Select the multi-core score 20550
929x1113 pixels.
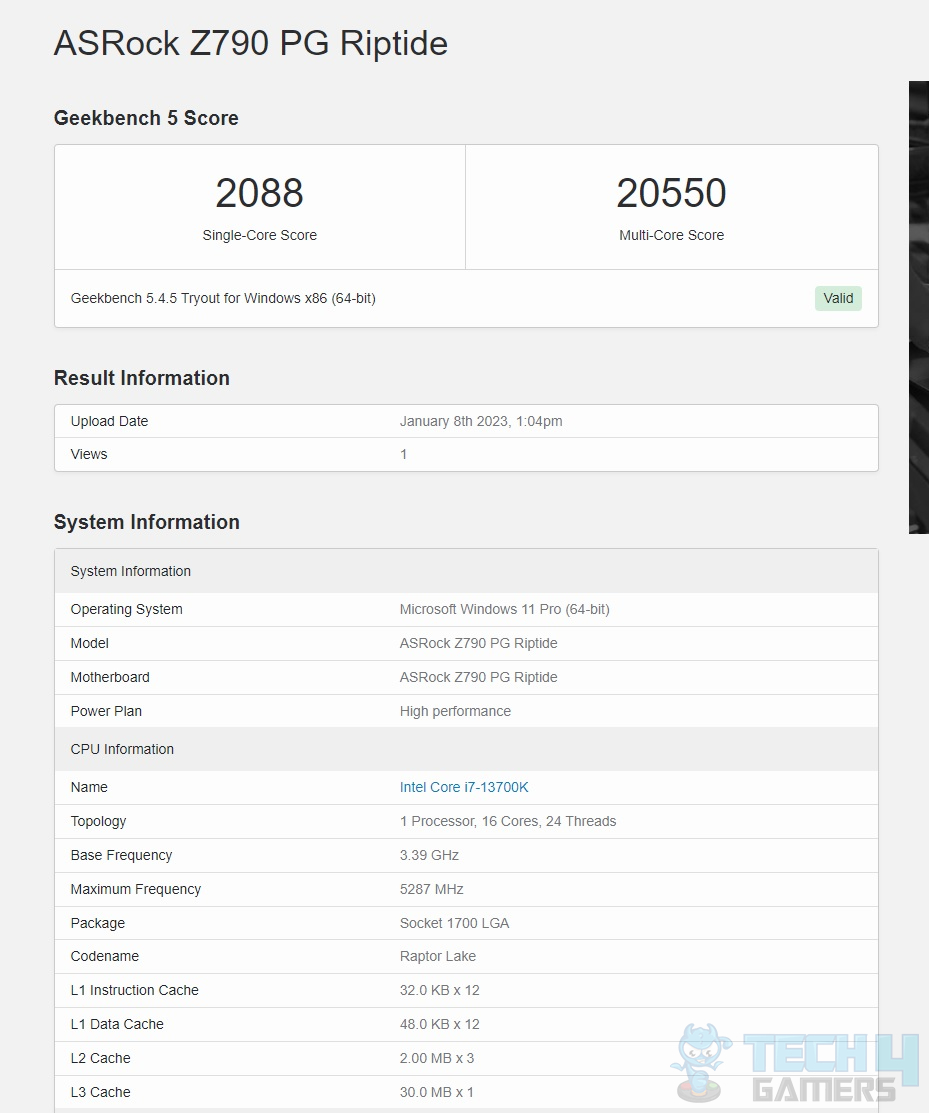[671, 193]
